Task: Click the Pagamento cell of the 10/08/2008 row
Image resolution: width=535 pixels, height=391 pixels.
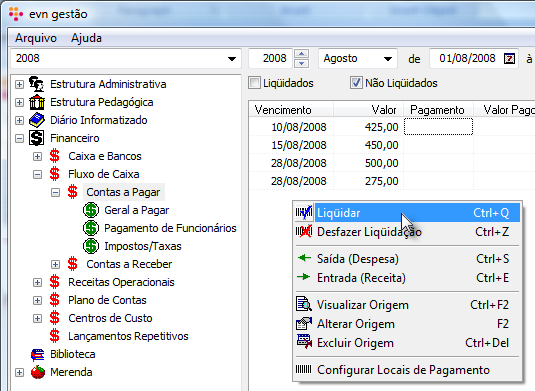Action: coord(438,127)
